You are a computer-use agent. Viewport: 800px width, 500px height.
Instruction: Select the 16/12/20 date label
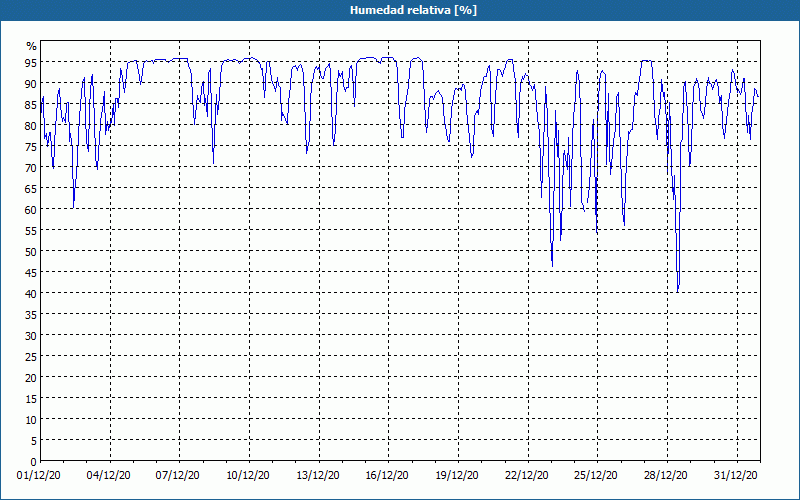click(387, 476)
